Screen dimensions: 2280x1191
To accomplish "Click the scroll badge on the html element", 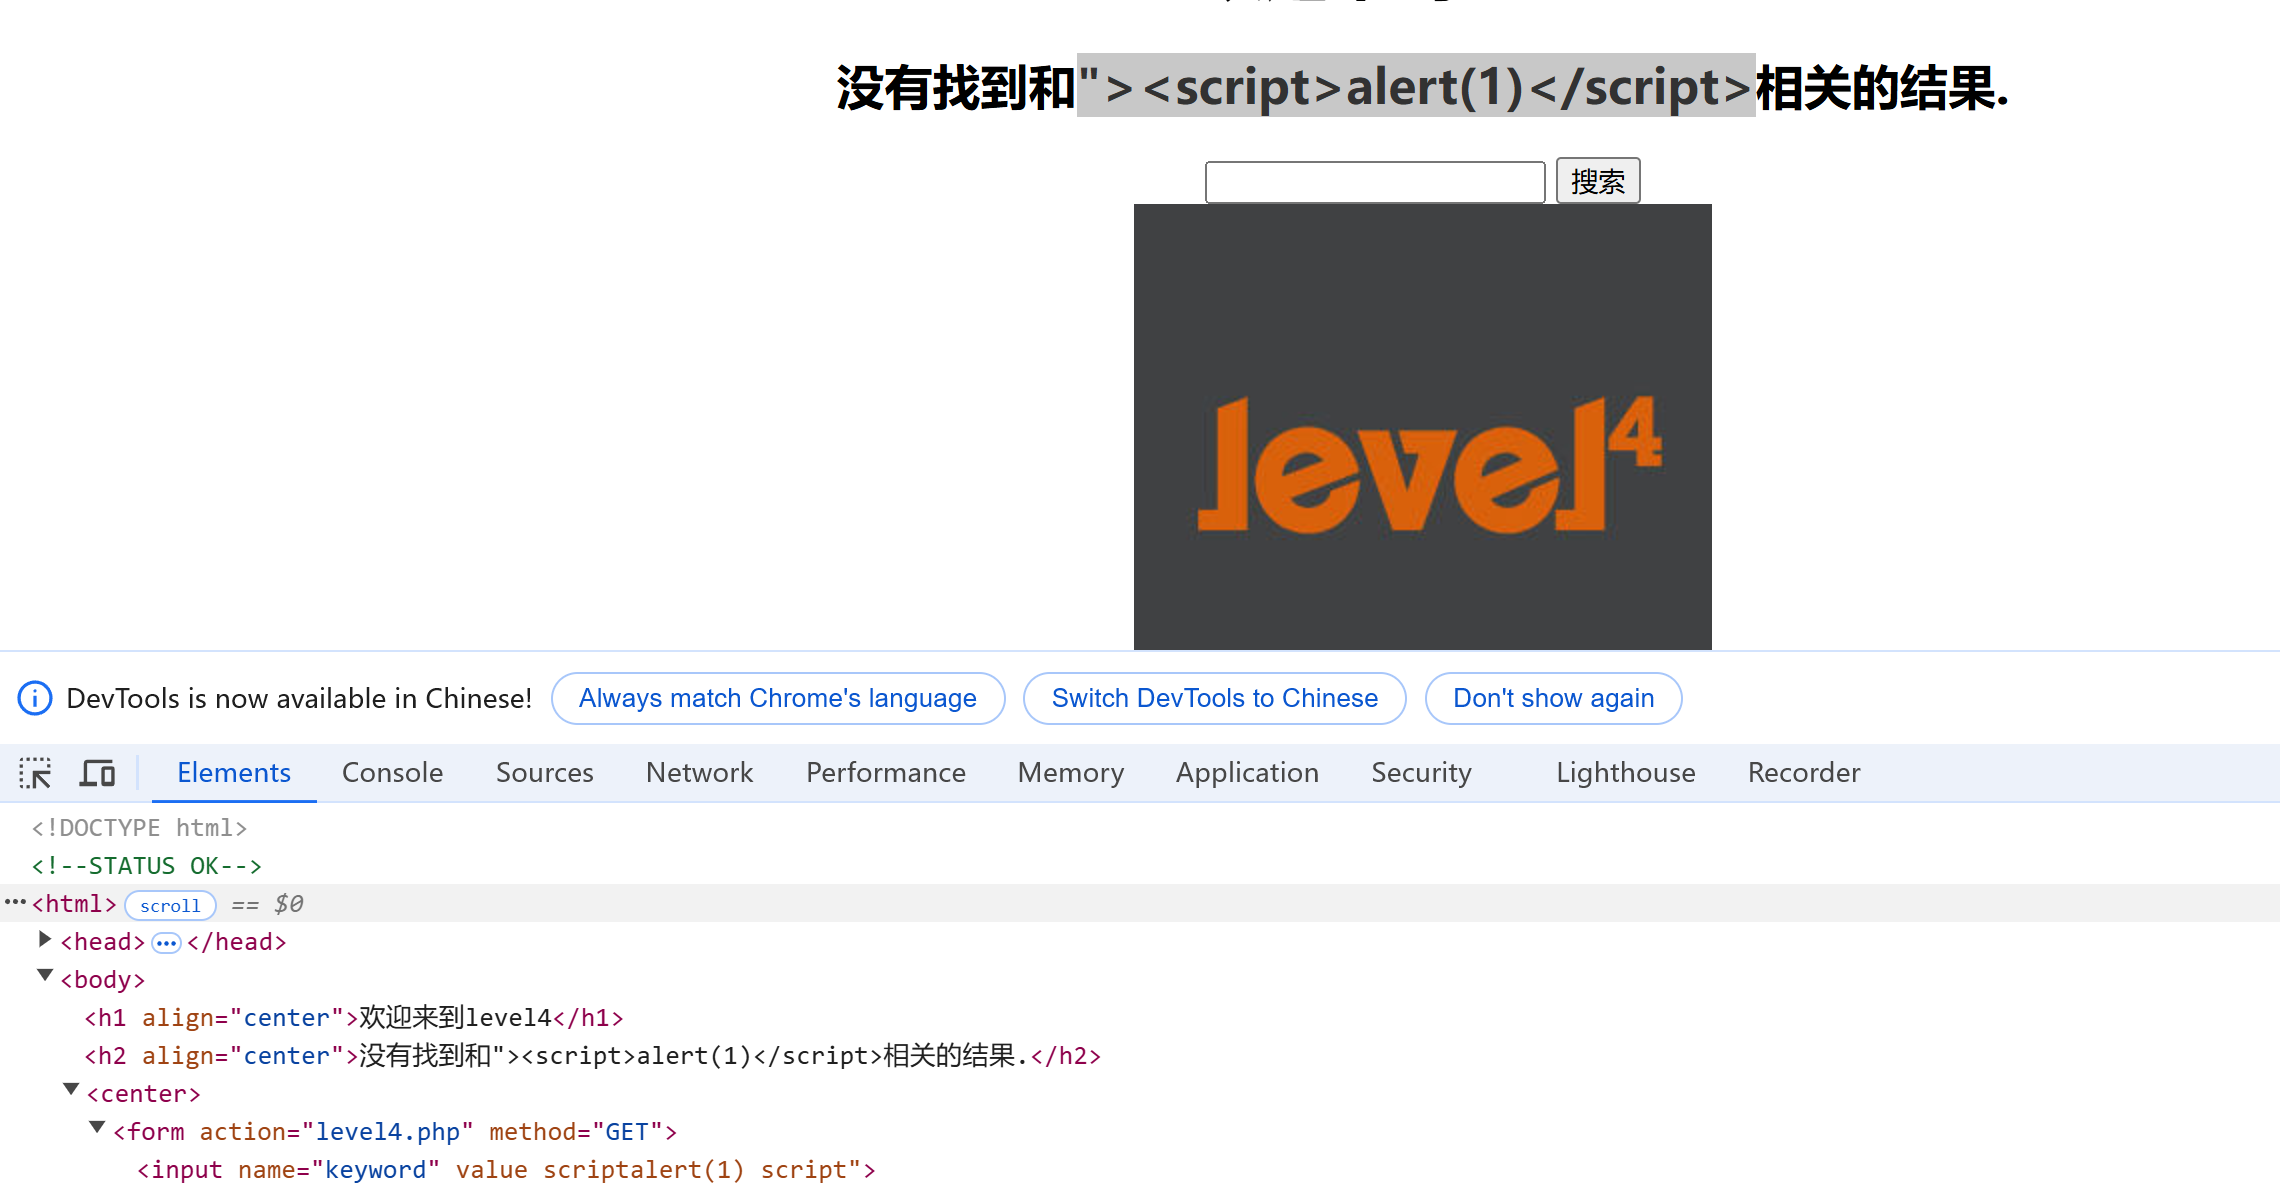I will coord(170,905).
